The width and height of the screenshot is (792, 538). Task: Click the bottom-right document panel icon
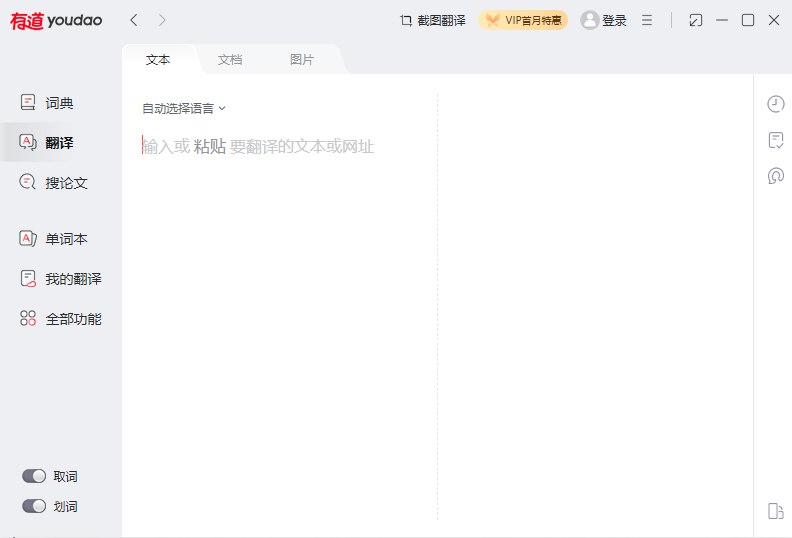click(x=775, y=511)
